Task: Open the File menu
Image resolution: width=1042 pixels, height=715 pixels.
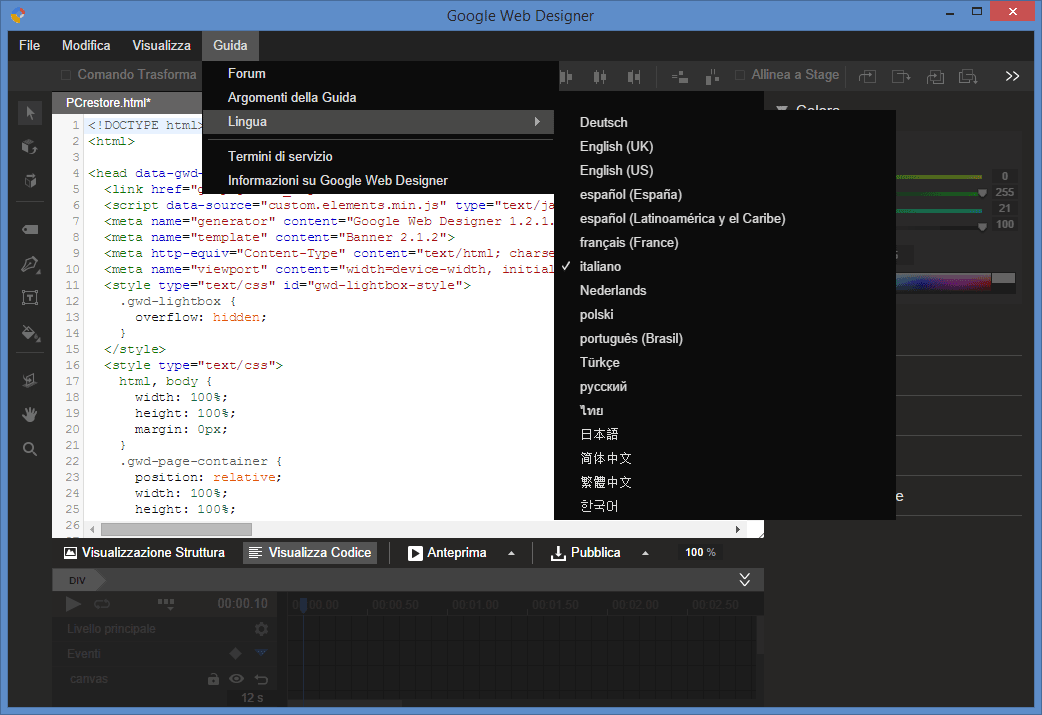Action: [x=29, y=45]
